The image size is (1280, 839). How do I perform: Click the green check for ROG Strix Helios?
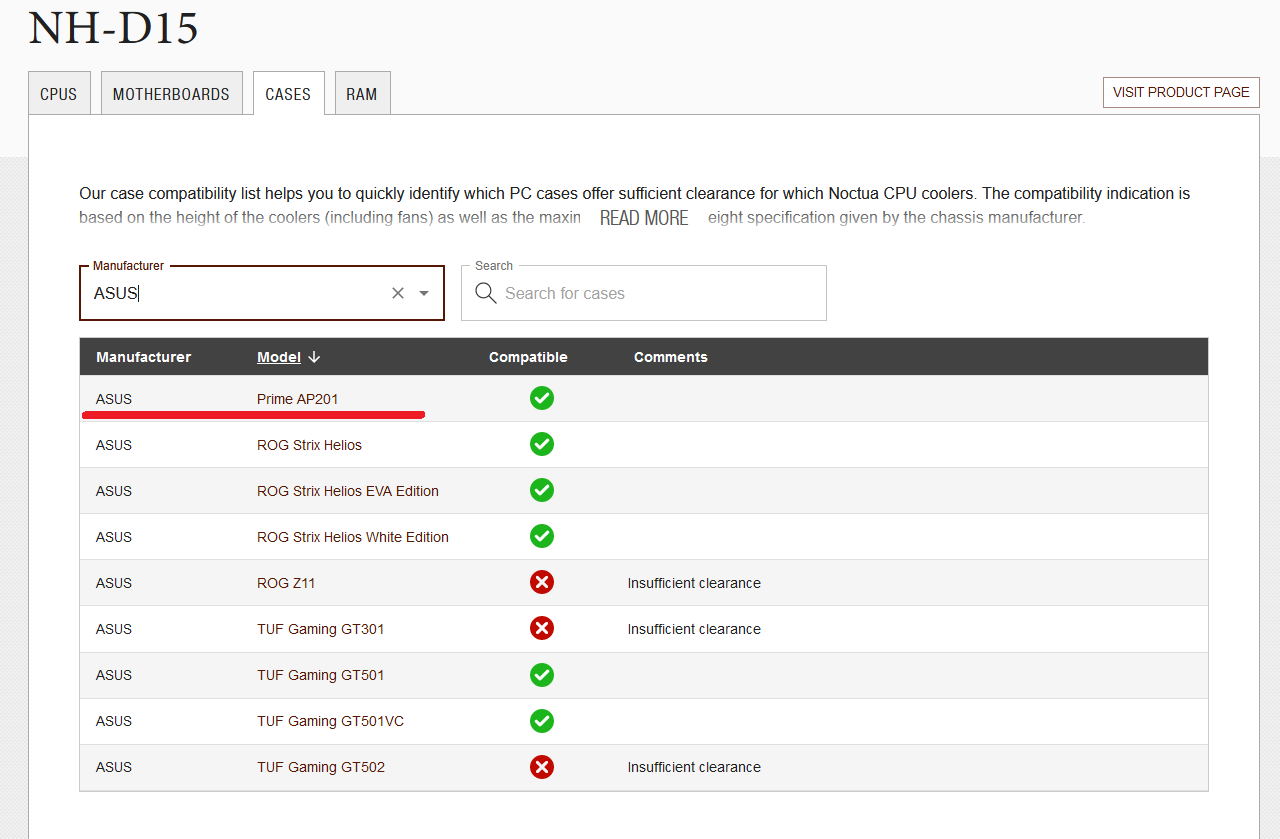[x=542, y=444]
